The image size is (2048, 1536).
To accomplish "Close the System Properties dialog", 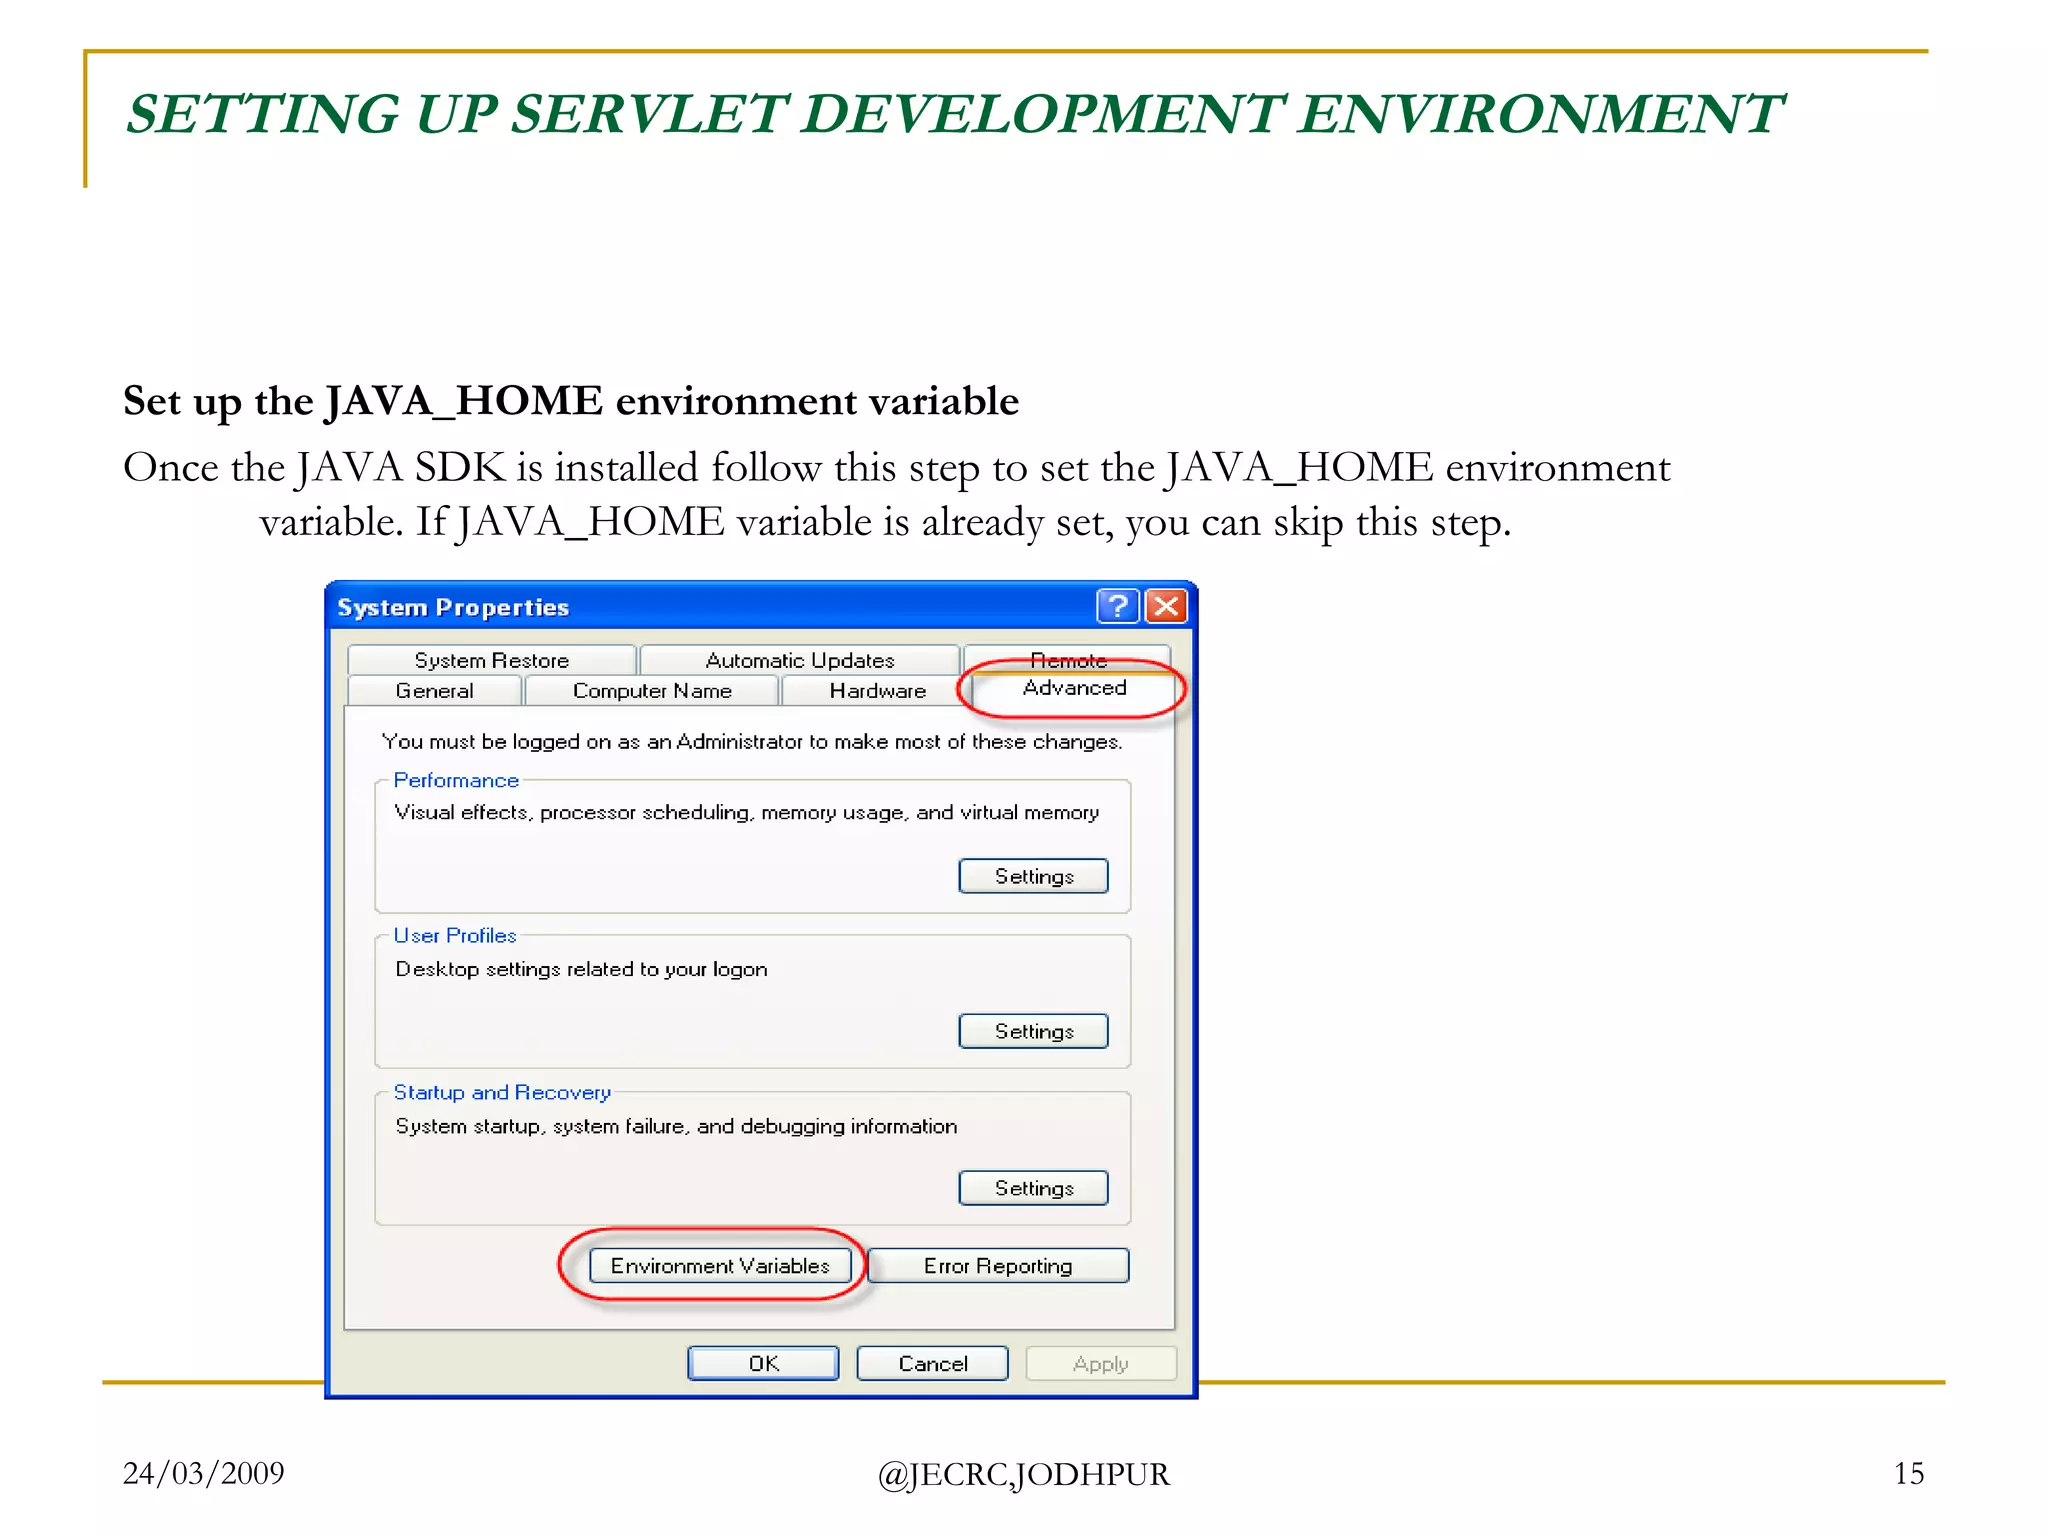I will 1166,606.
